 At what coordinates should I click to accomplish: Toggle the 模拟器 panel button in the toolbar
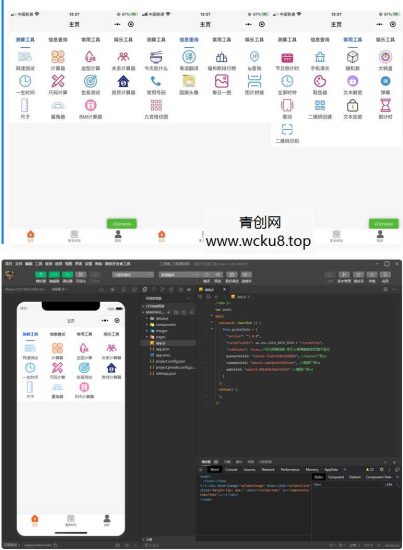41,276
